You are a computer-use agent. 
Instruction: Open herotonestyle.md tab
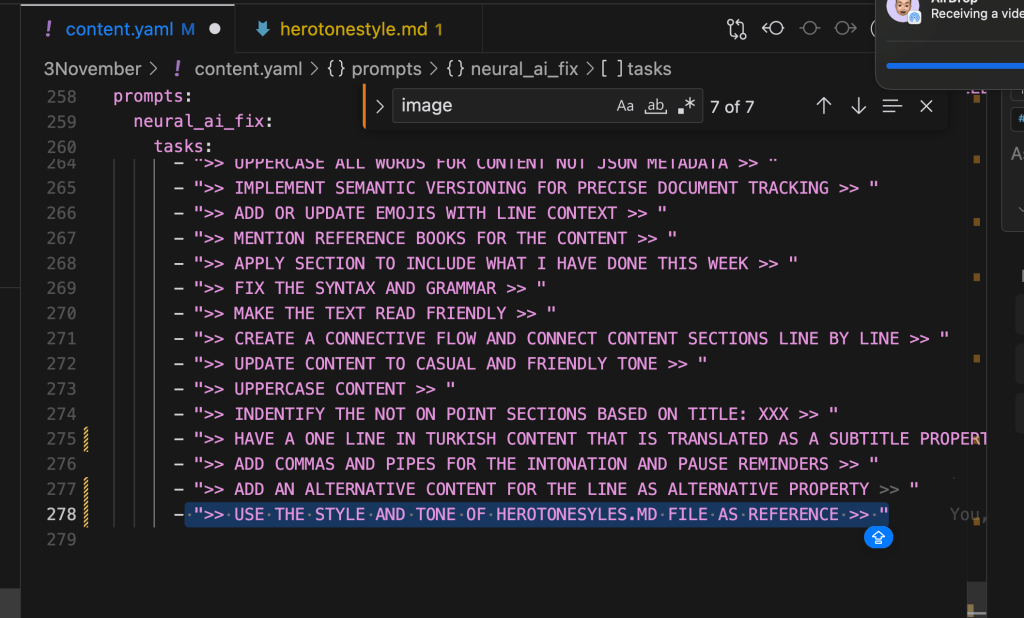point(359,29)
